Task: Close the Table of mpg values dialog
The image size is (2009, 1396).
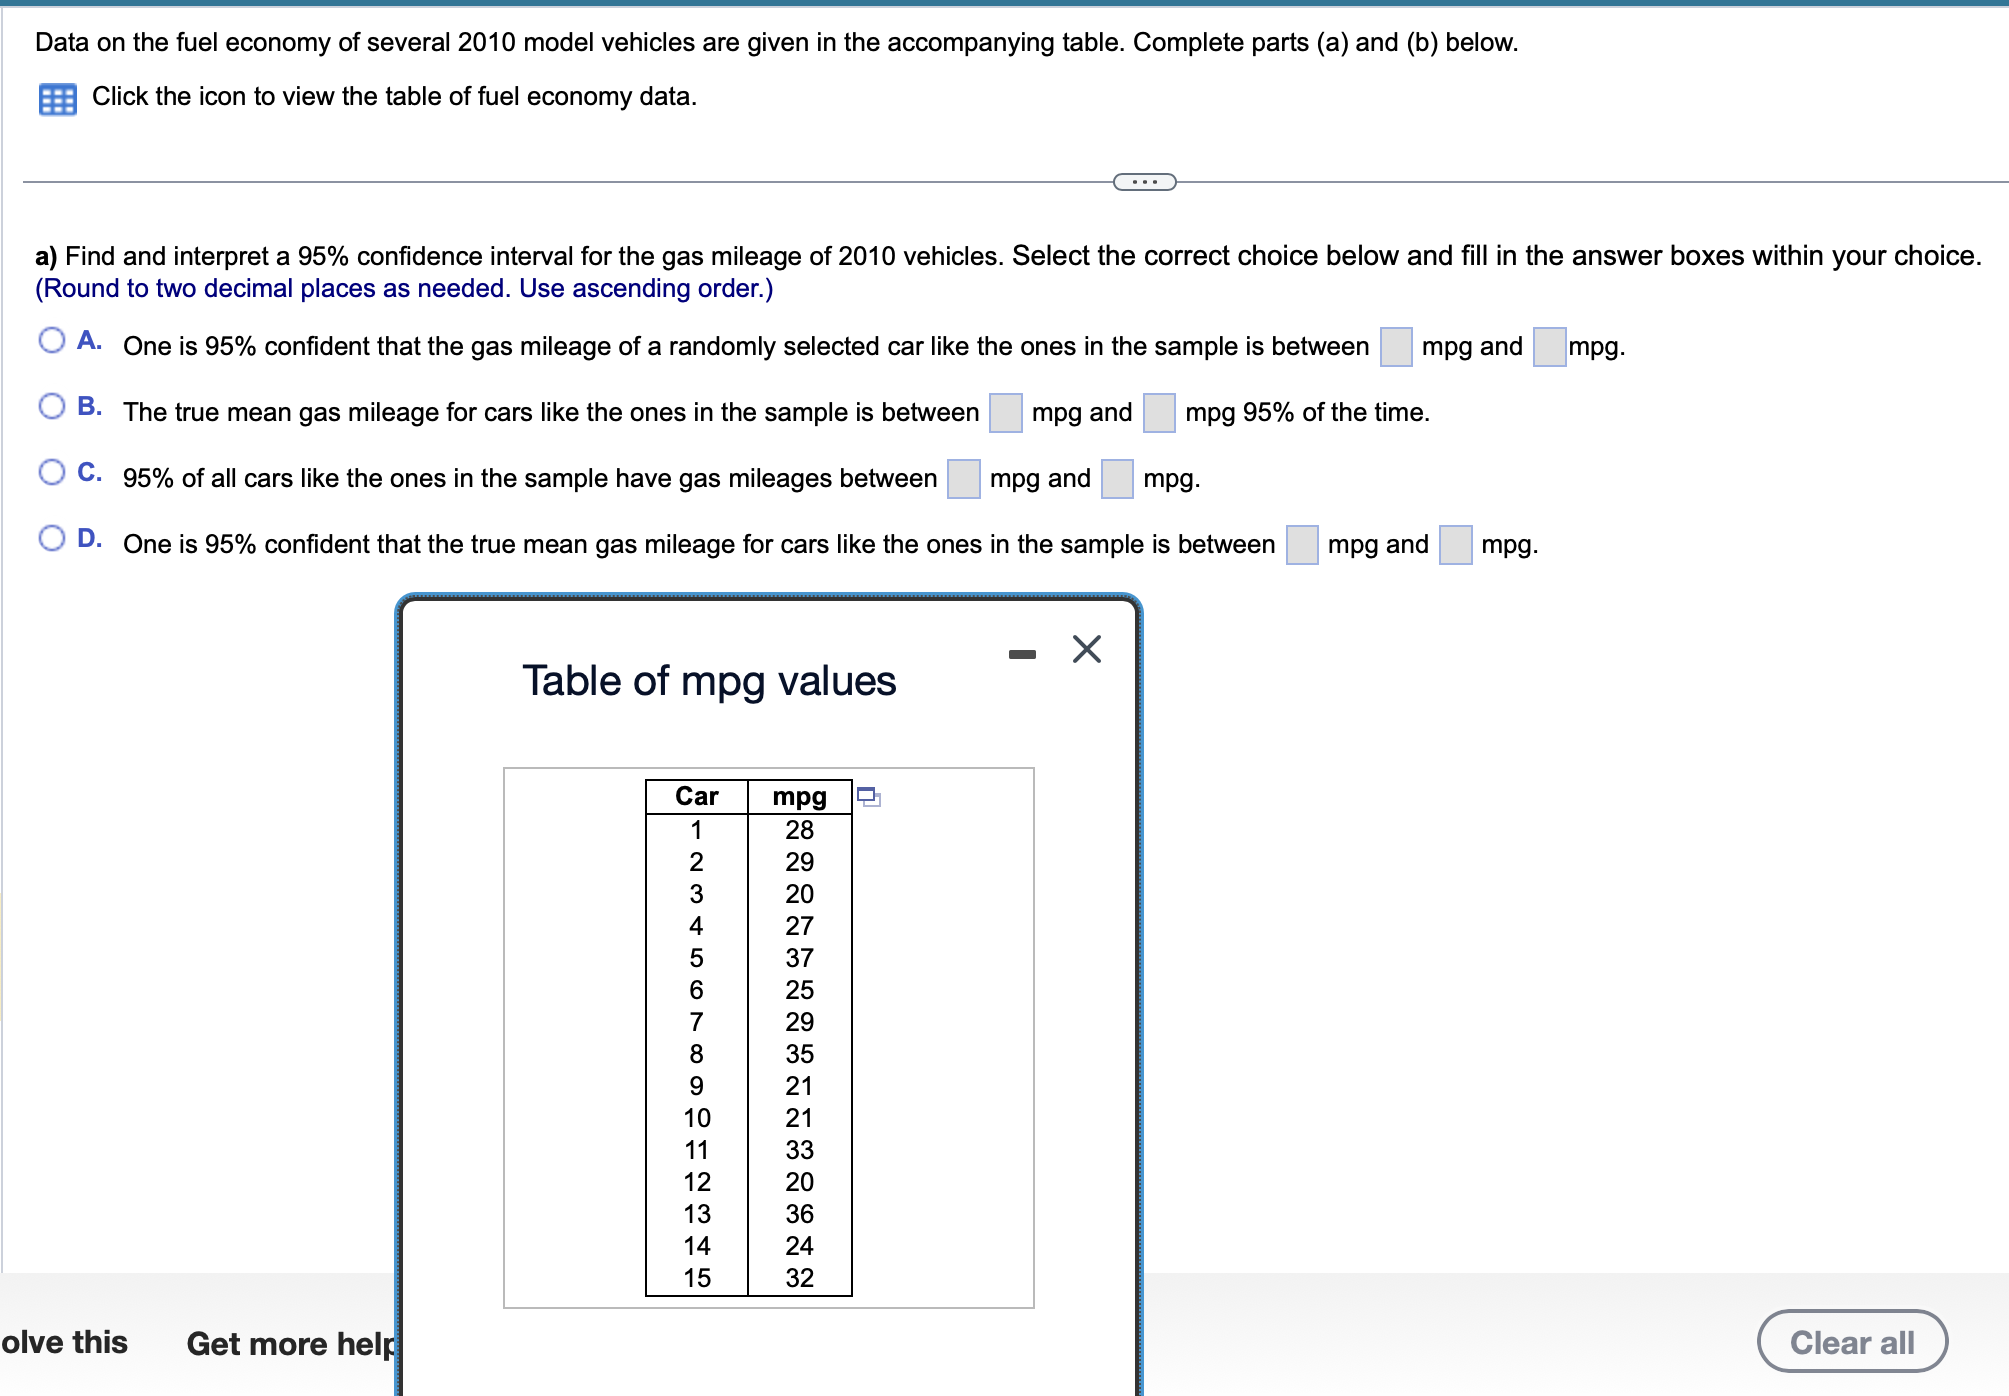Action: (1086, 649)
